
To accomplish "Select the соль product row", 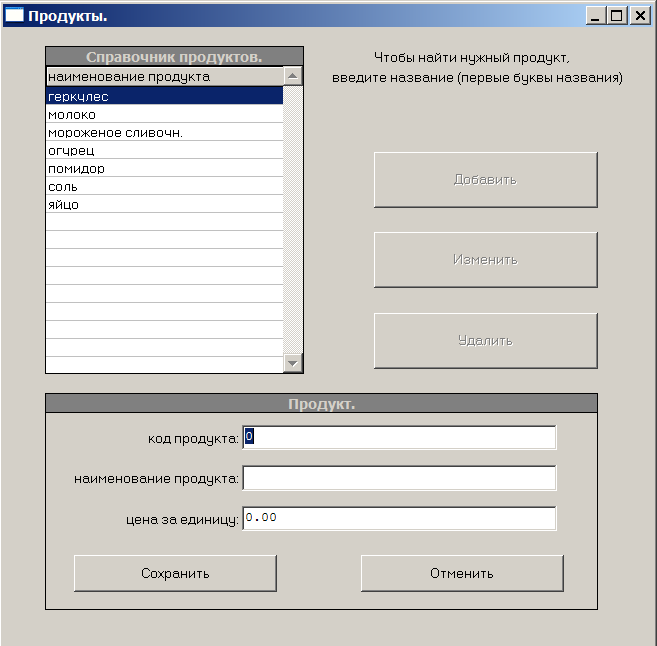I will 165,186.
